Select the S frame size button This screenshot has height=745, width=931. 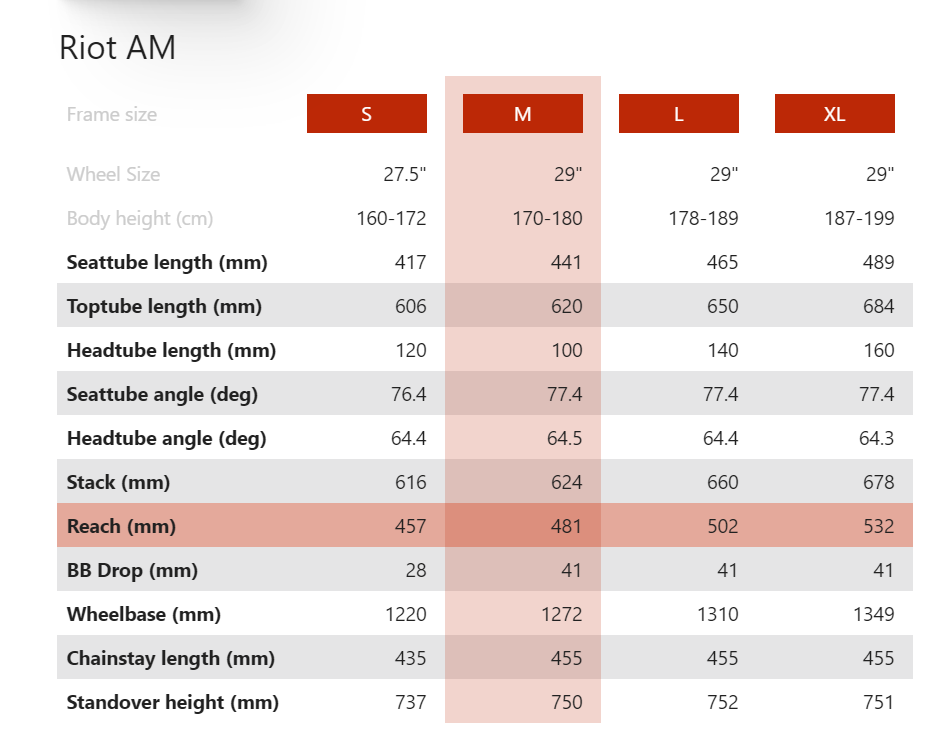point(366,114)
